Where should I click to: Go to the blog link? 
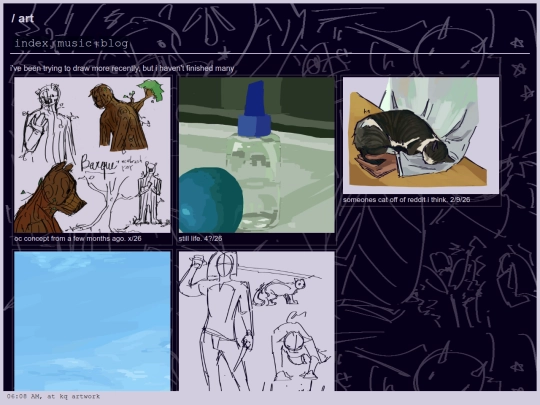(114, 43)
